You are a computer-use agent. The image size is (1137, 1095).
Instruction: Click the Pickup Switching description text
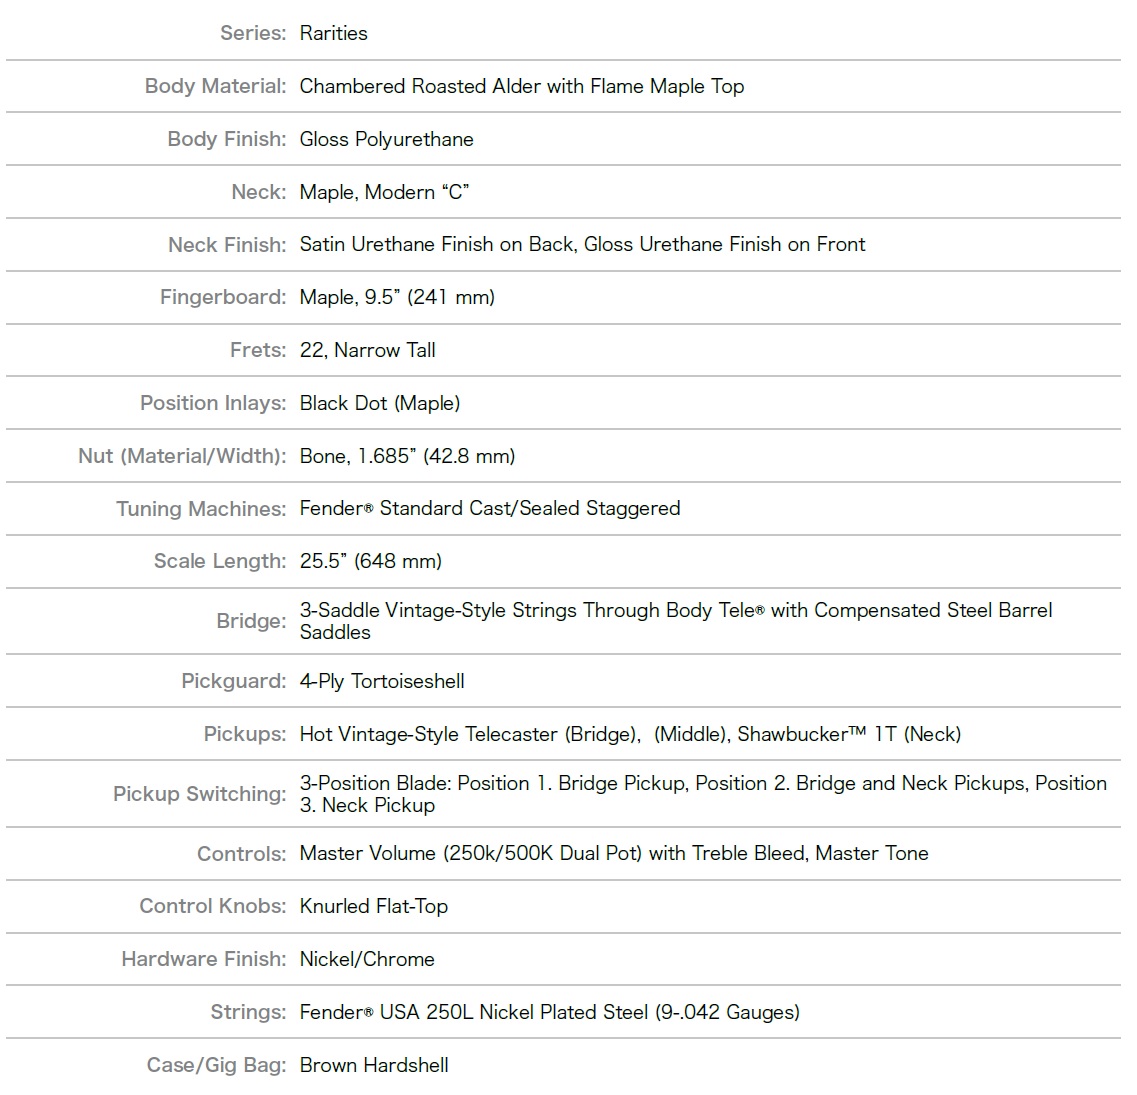[x=703, y=794]
